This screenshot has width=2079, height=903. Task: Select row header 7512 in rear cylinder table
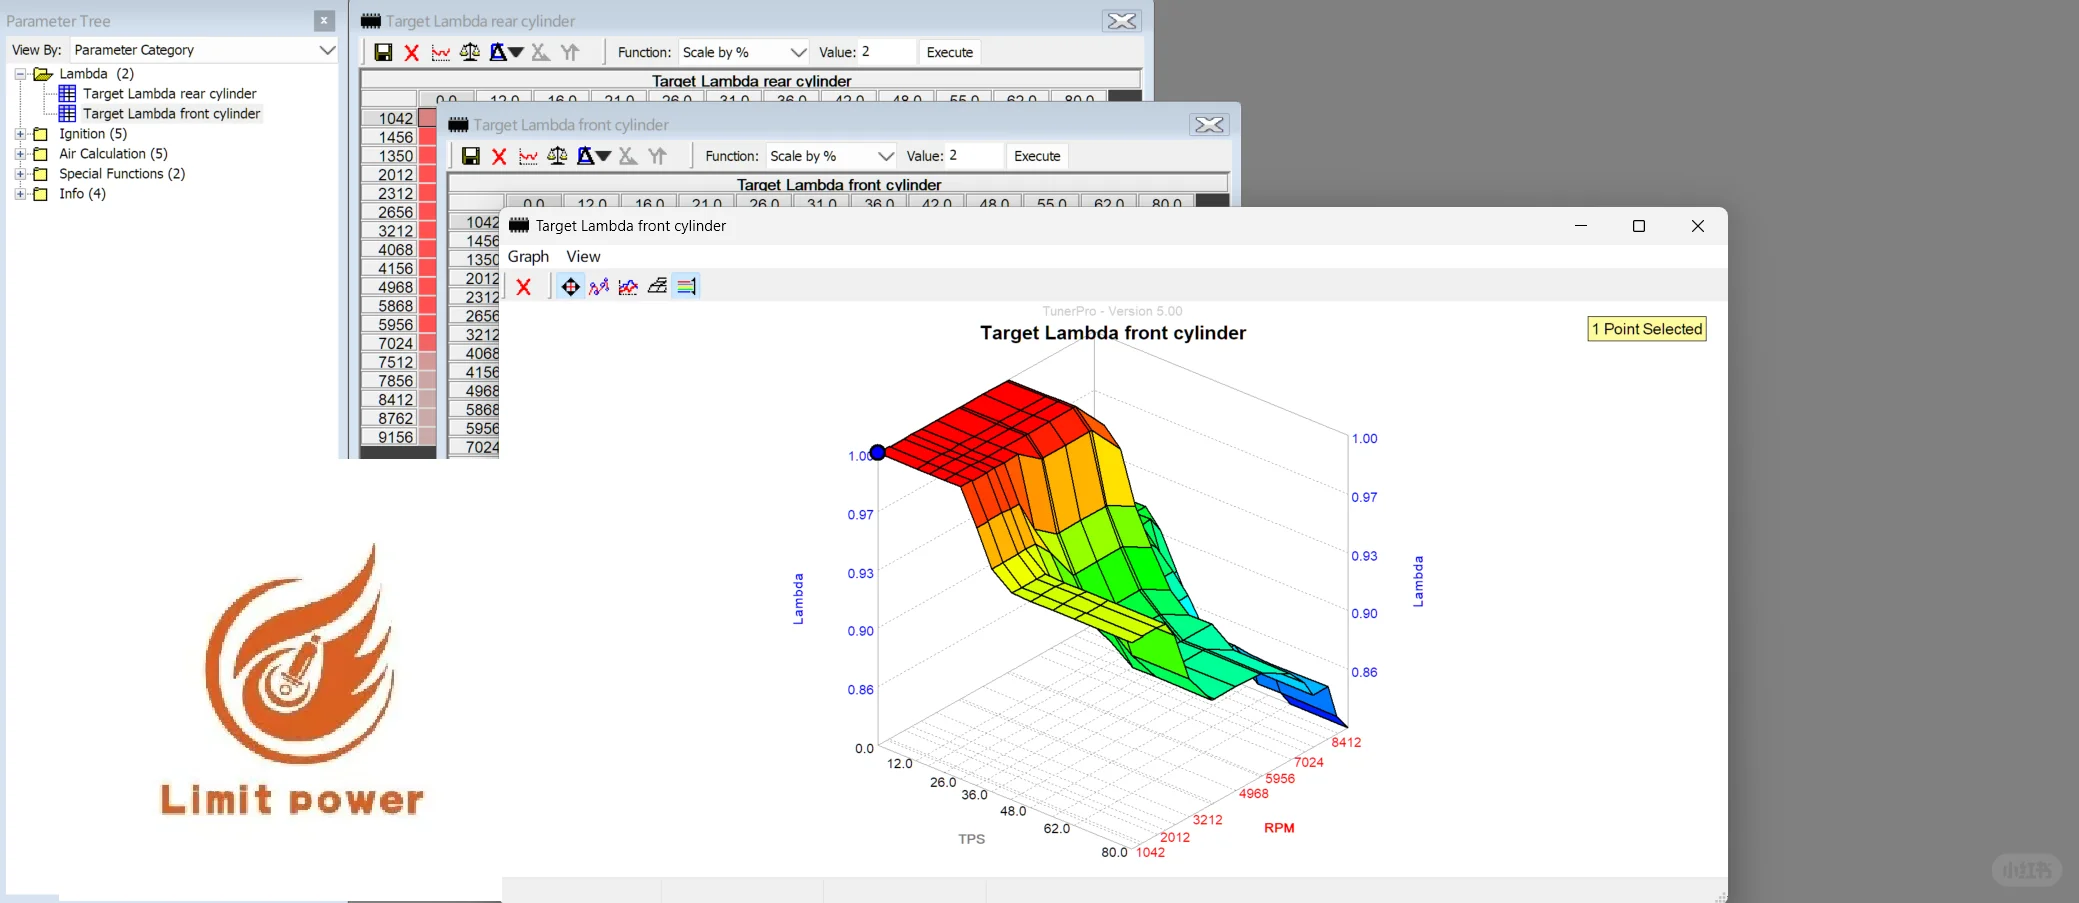click(389, 362)
